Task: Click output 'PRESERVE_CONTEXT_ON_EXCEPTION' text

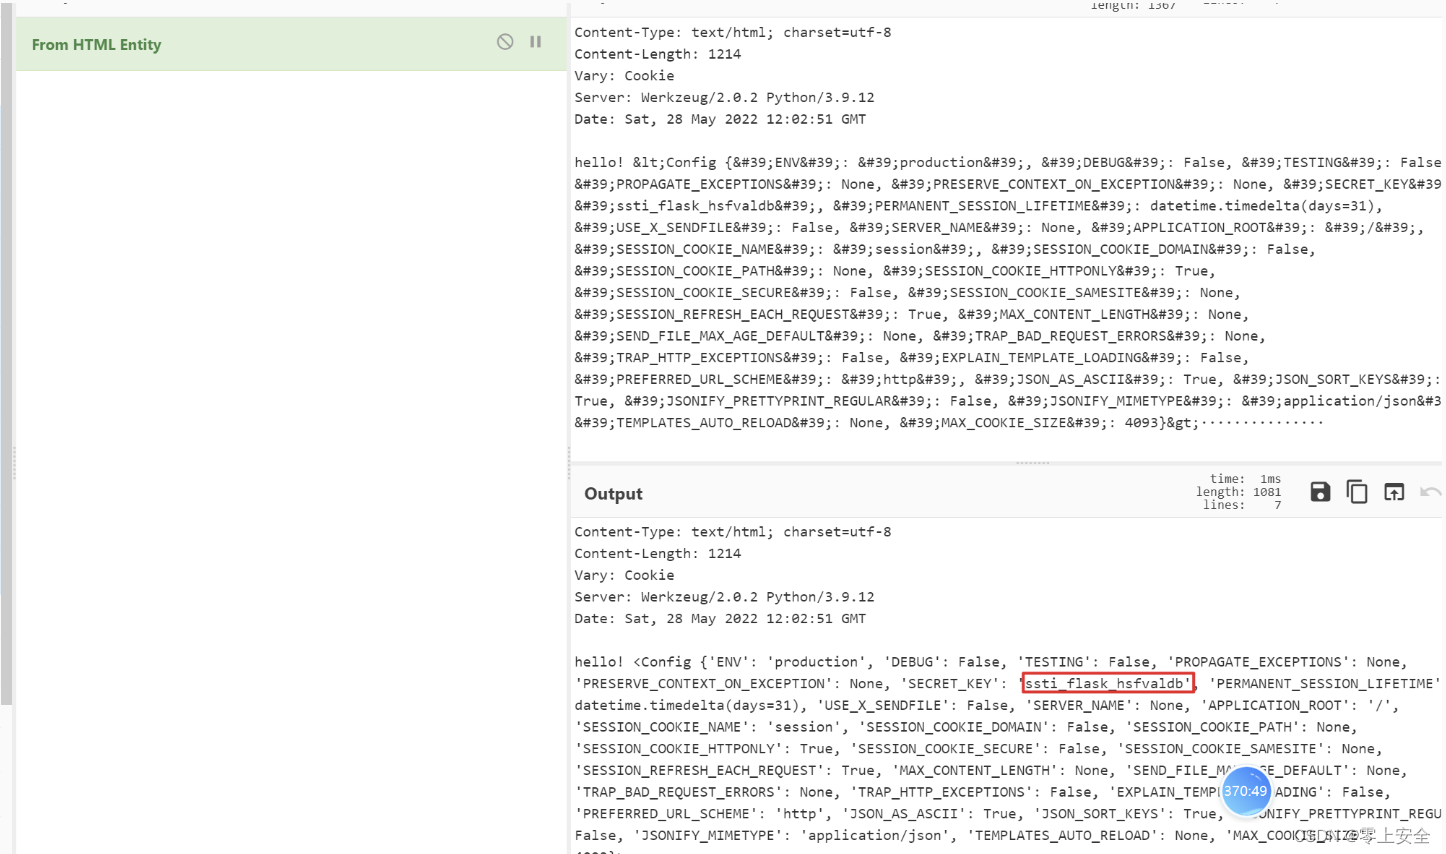Action: point(704,684)
